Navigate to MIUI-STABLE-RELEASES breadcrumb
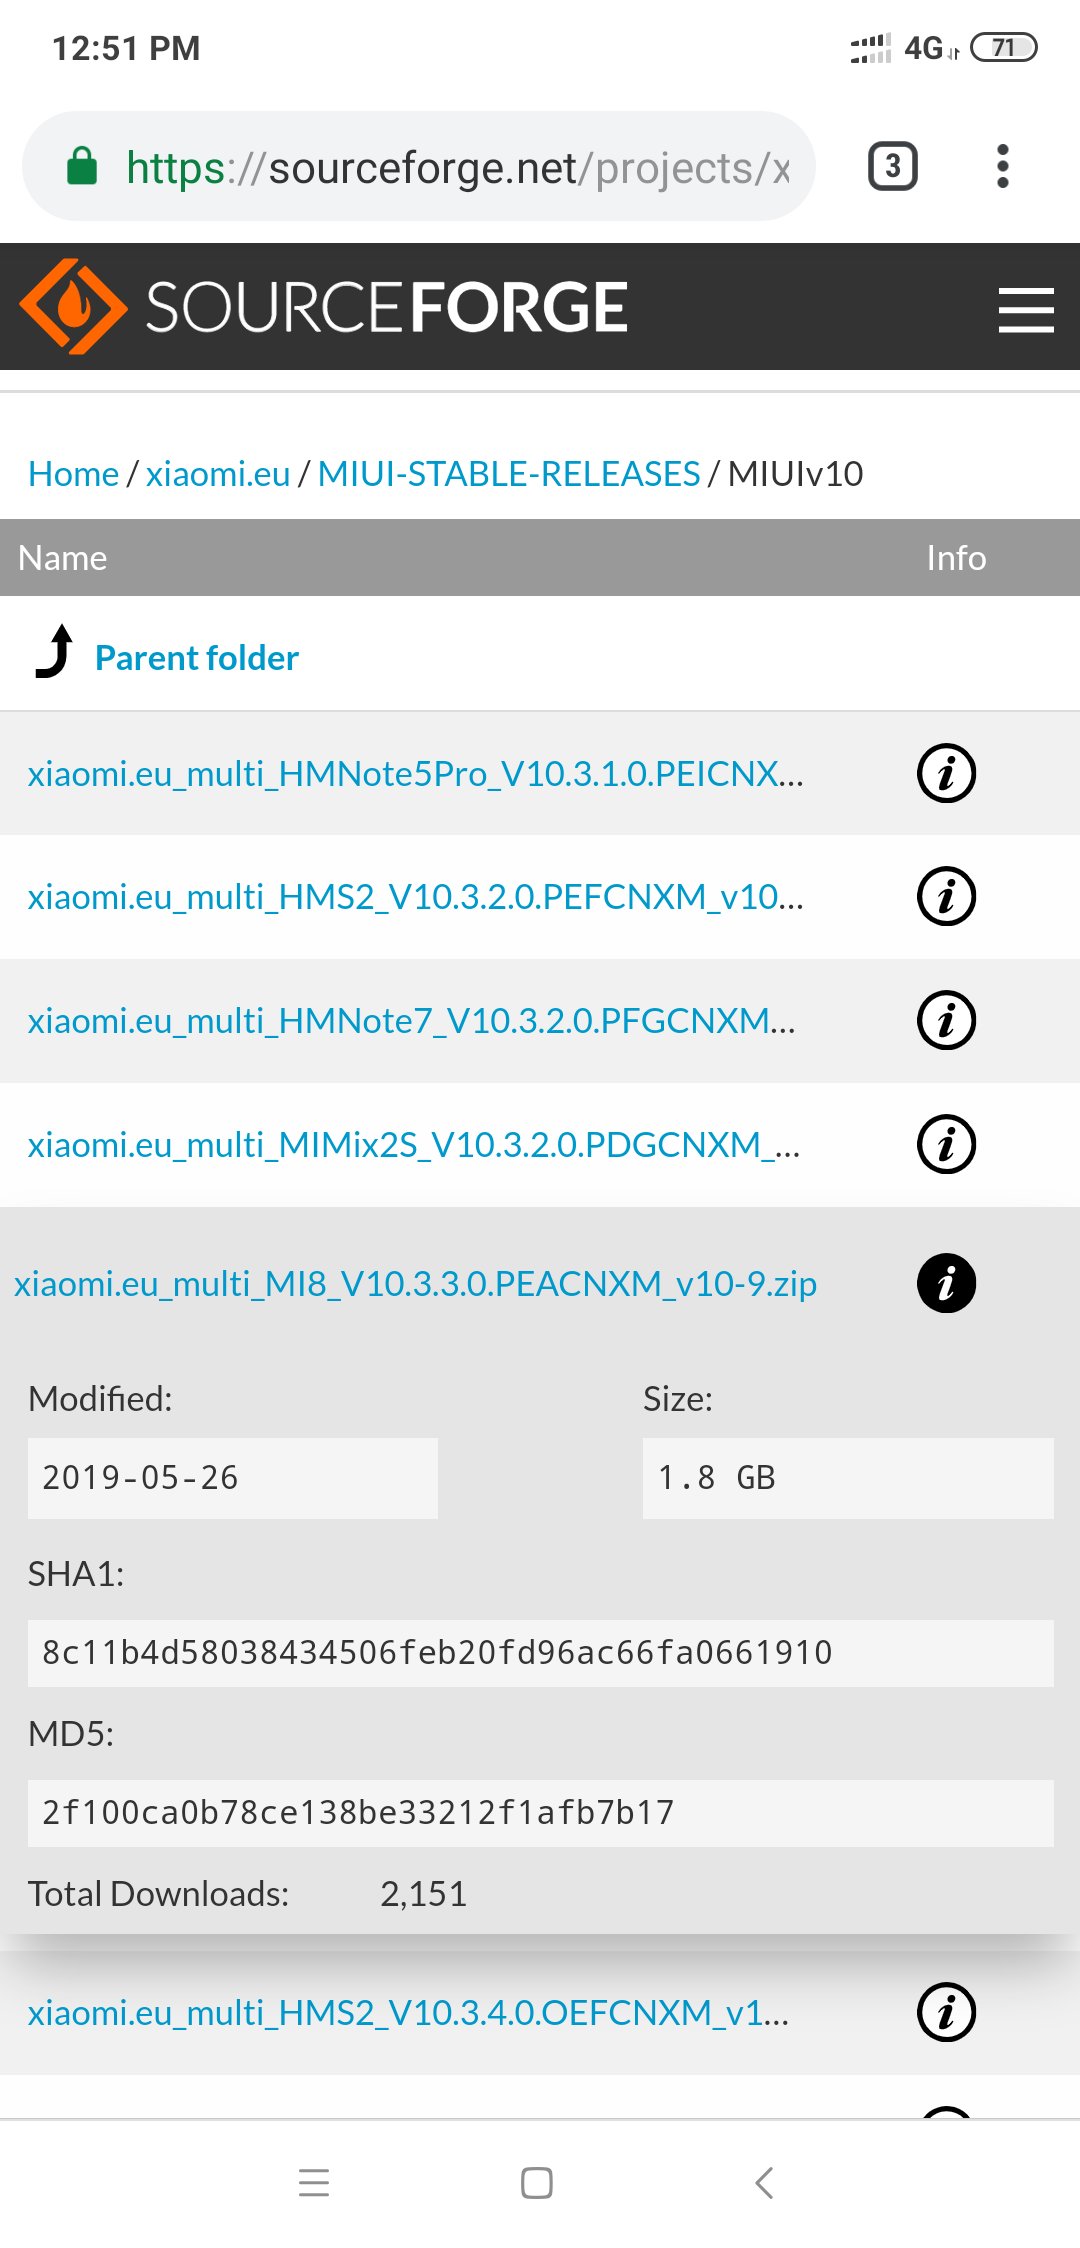This screenshot has width=1080, height=2248. coord(509,473)
